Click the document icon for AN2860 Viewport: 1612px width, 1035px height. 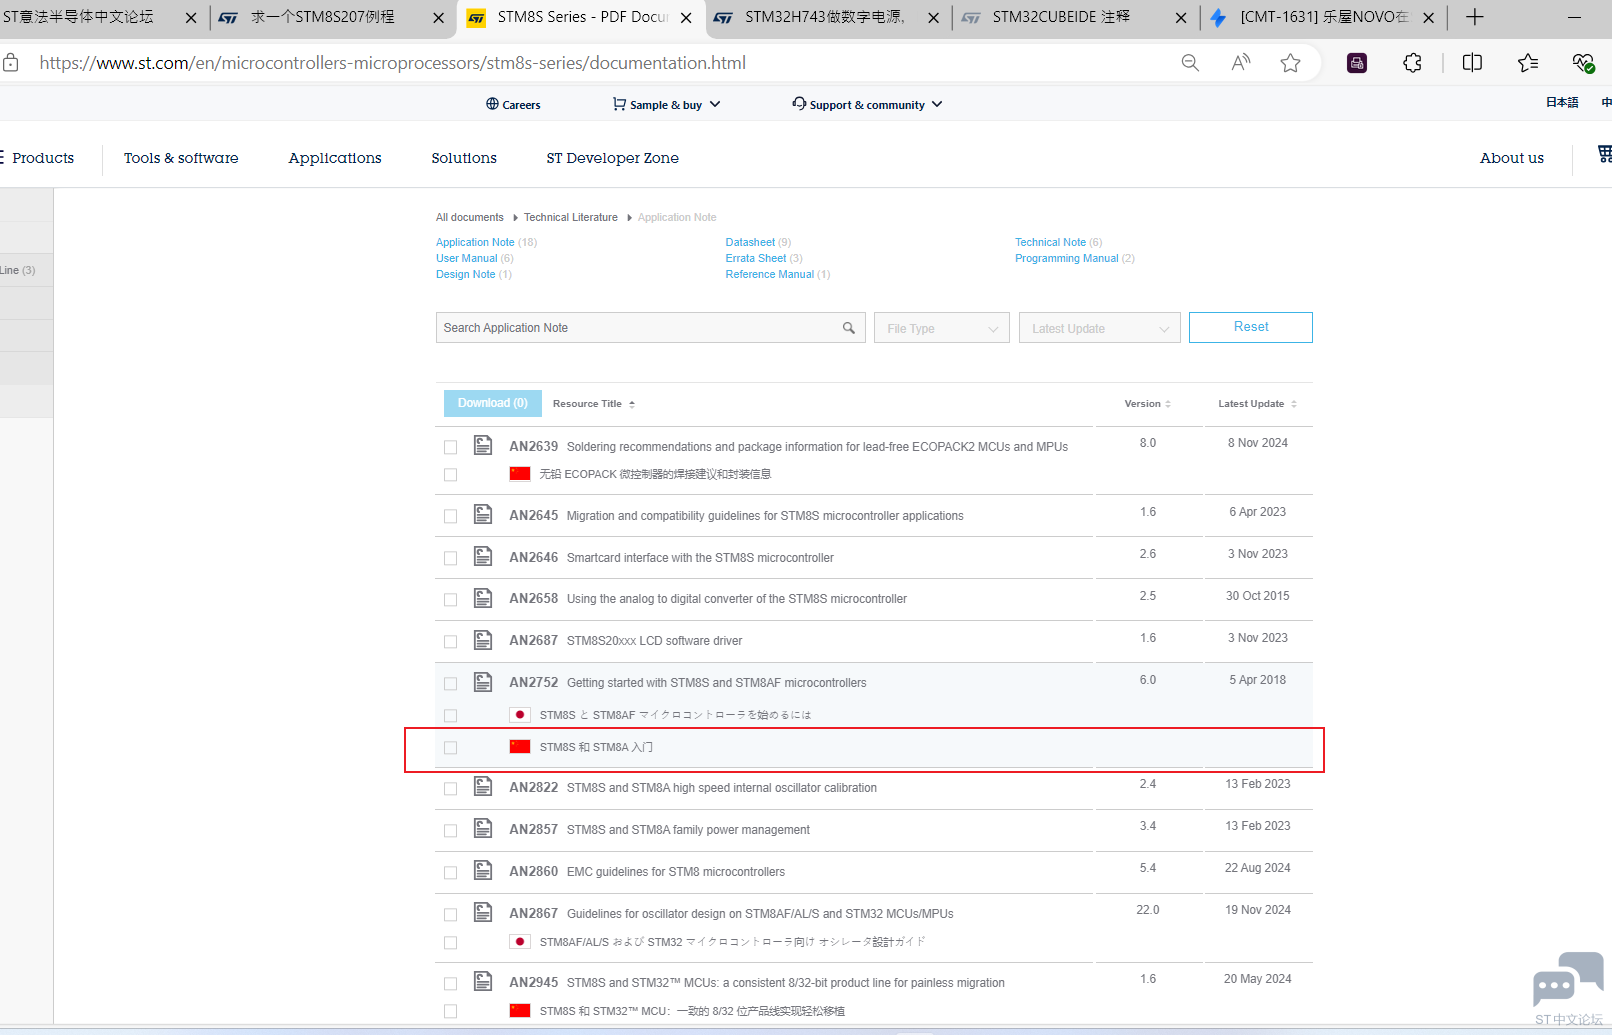click(483, 870)
